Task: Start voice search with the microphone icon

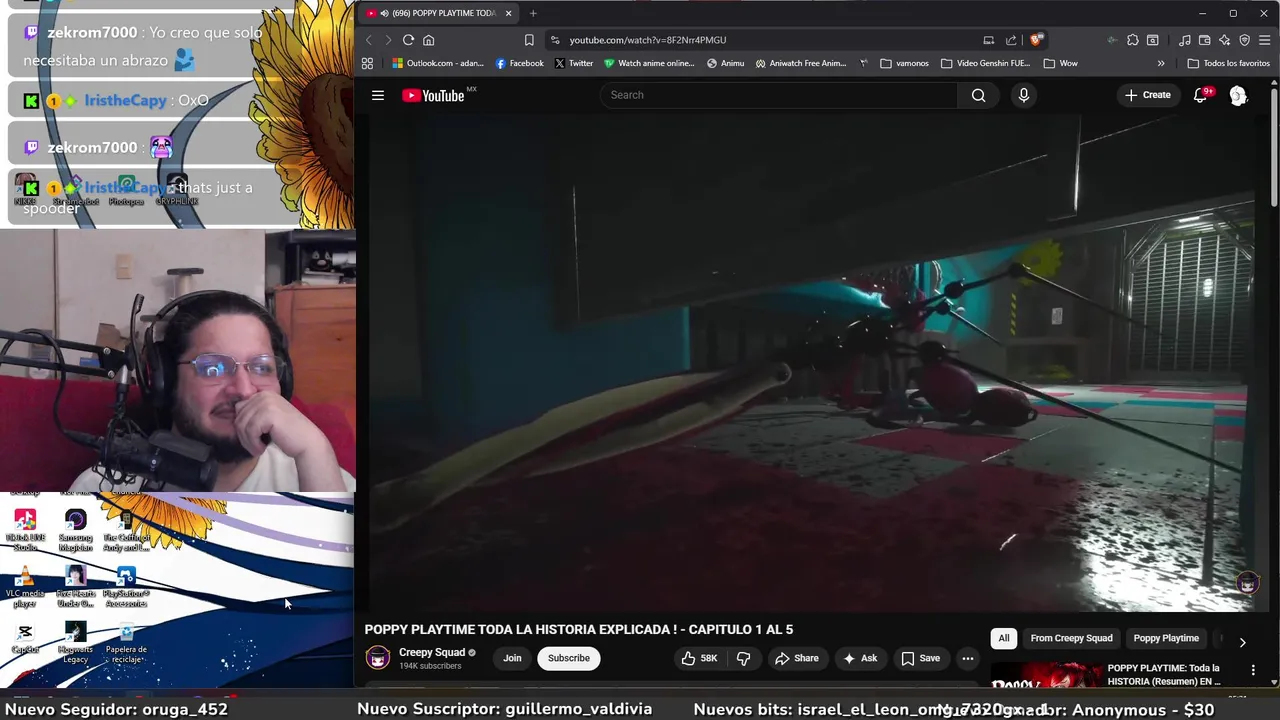Action: pos(1023,95)
